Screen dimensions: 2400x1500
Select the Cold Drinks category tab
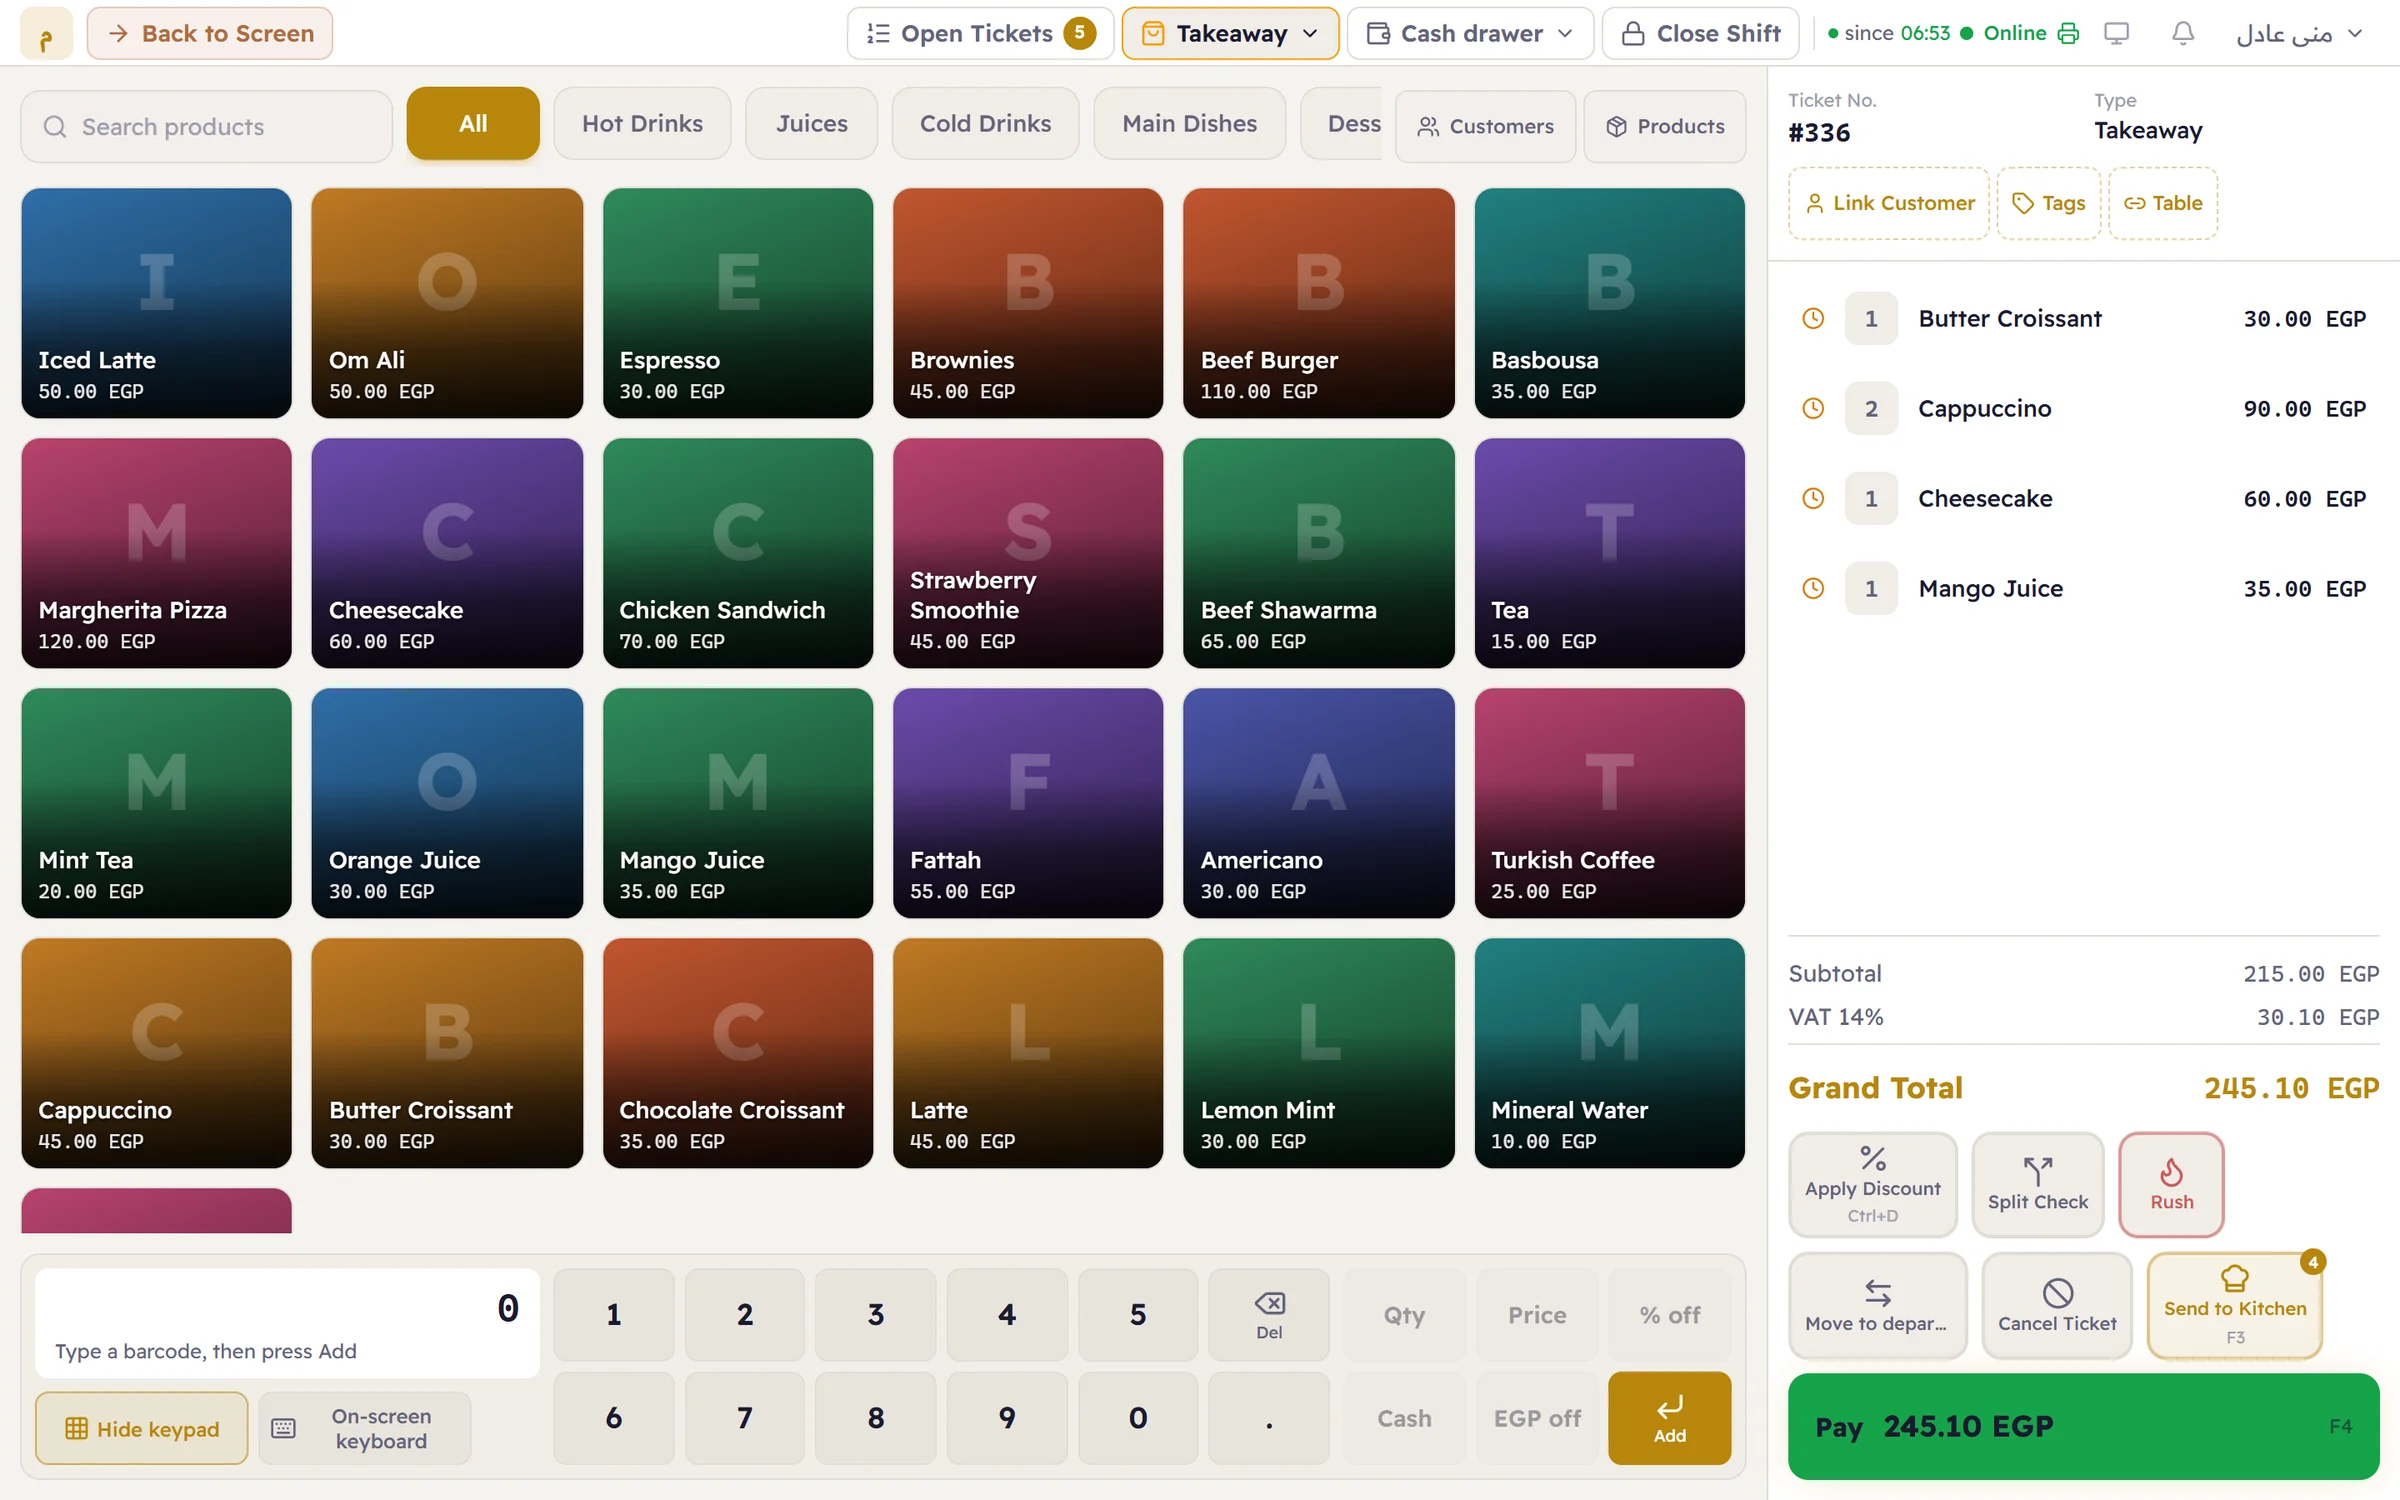coord(985,123)
